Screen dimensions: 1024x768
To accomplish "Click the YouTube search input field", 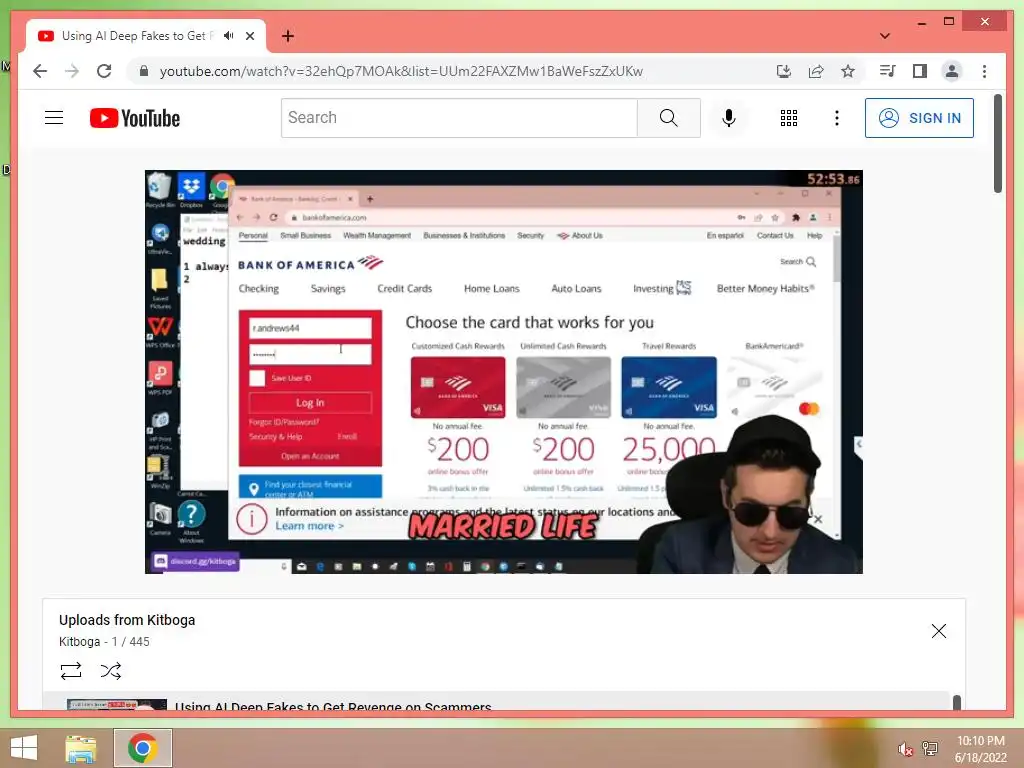I will [459, 118].
